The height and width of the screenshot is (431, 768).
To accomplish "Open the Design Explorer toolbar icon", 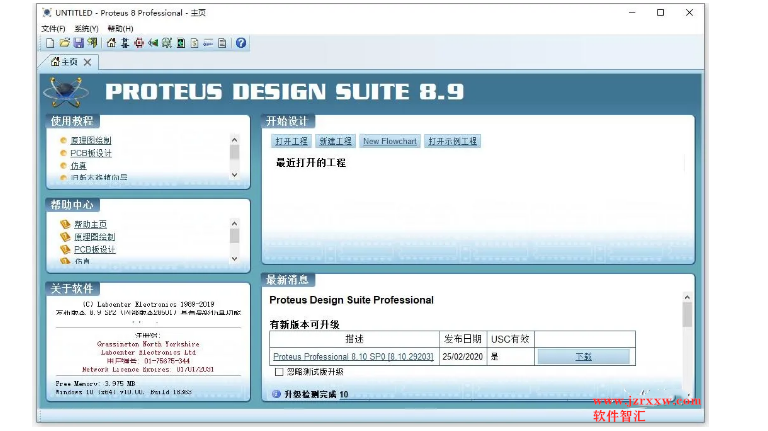I will [181, 43].
